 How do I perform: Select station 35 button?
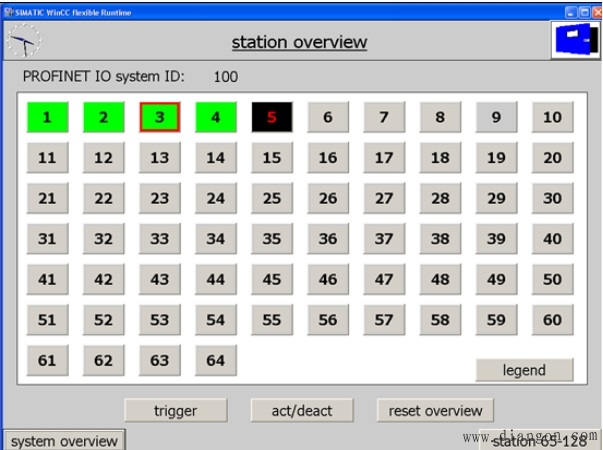pyautogui.click(x=272, y=238)
